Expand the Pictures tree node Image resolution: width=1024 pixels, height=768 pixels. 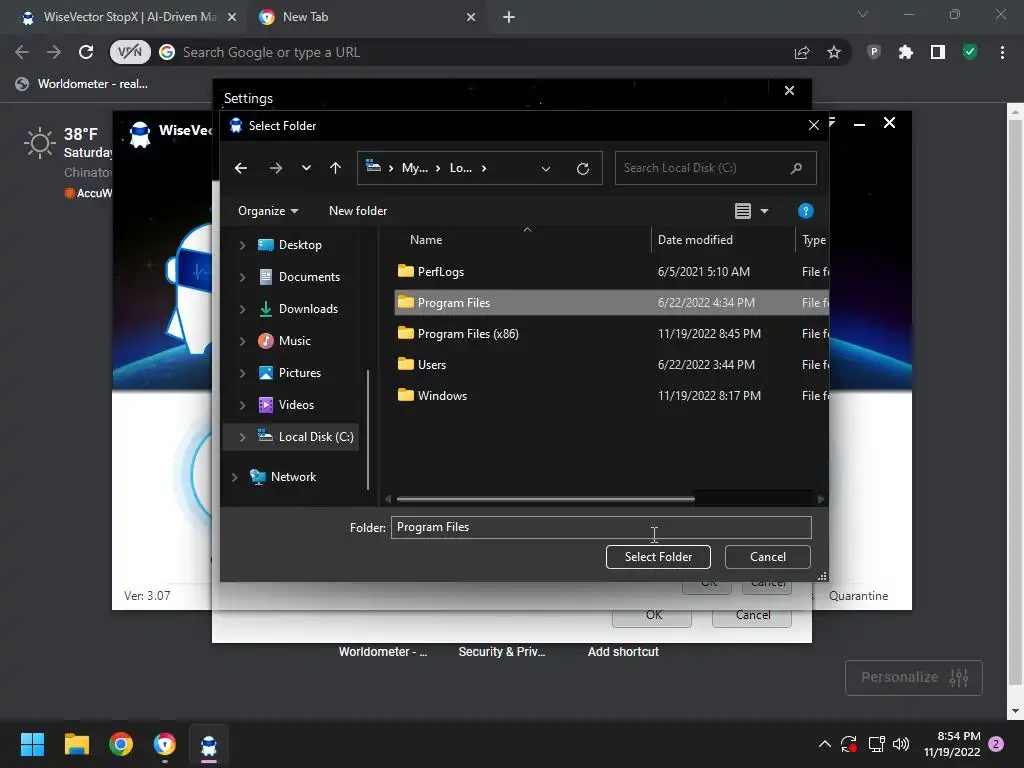click(x=242, y=373)
